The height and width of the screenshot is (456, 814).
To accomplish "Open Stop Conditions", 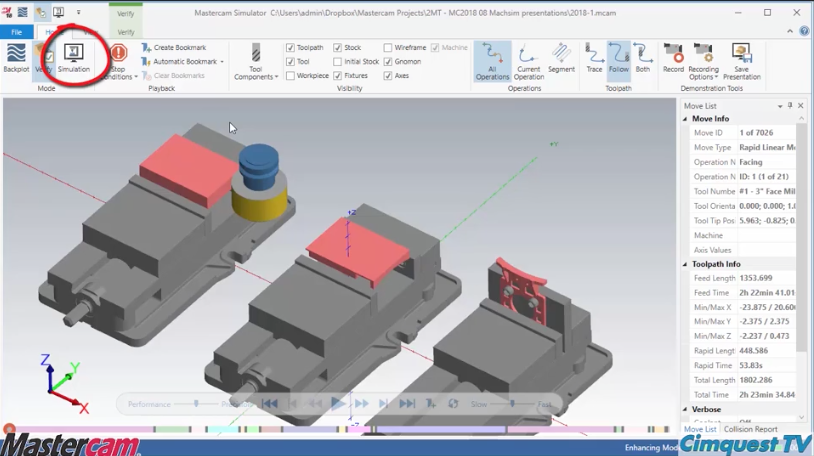I will [119, 62].
